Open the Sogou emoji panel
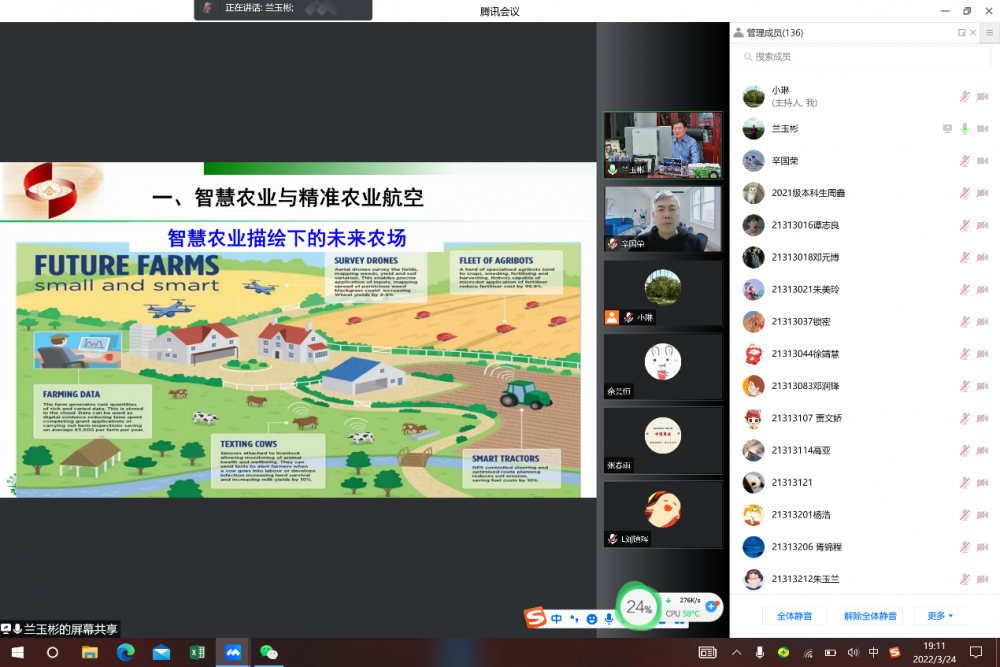Viewport: 1000px width, 667px height. [591, 619]
